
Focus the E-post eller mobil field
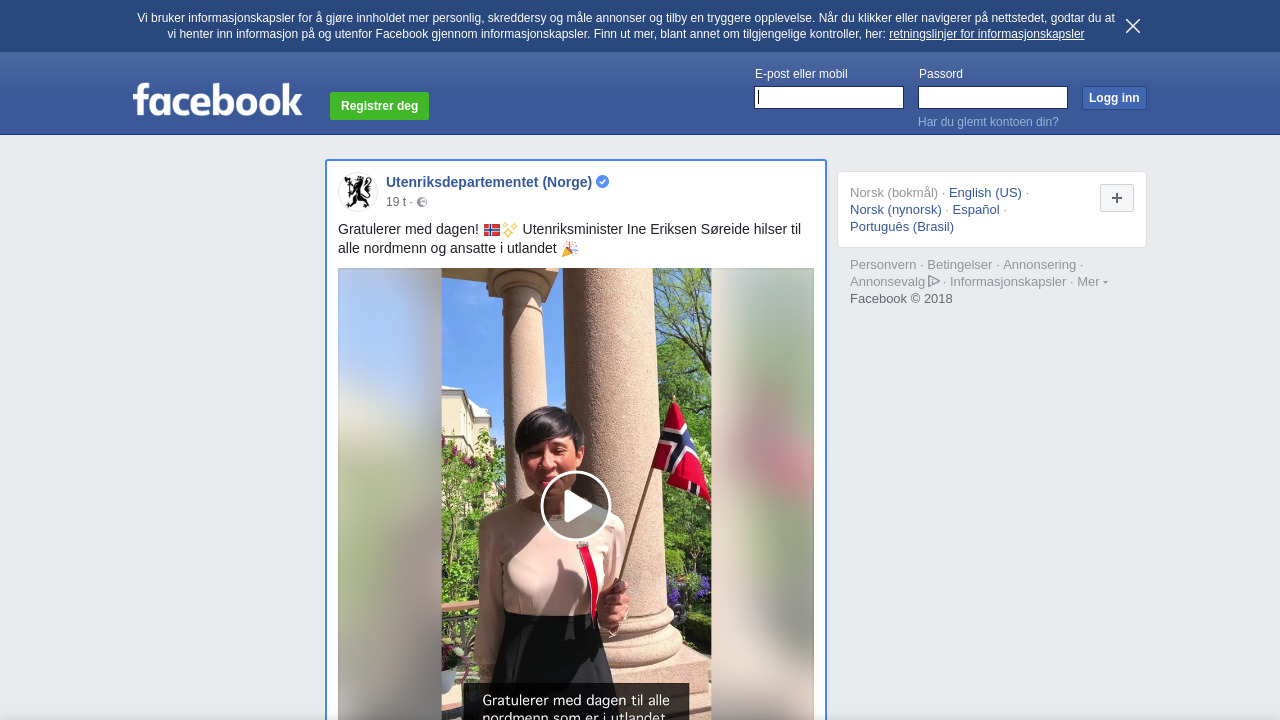click(829, 97)
